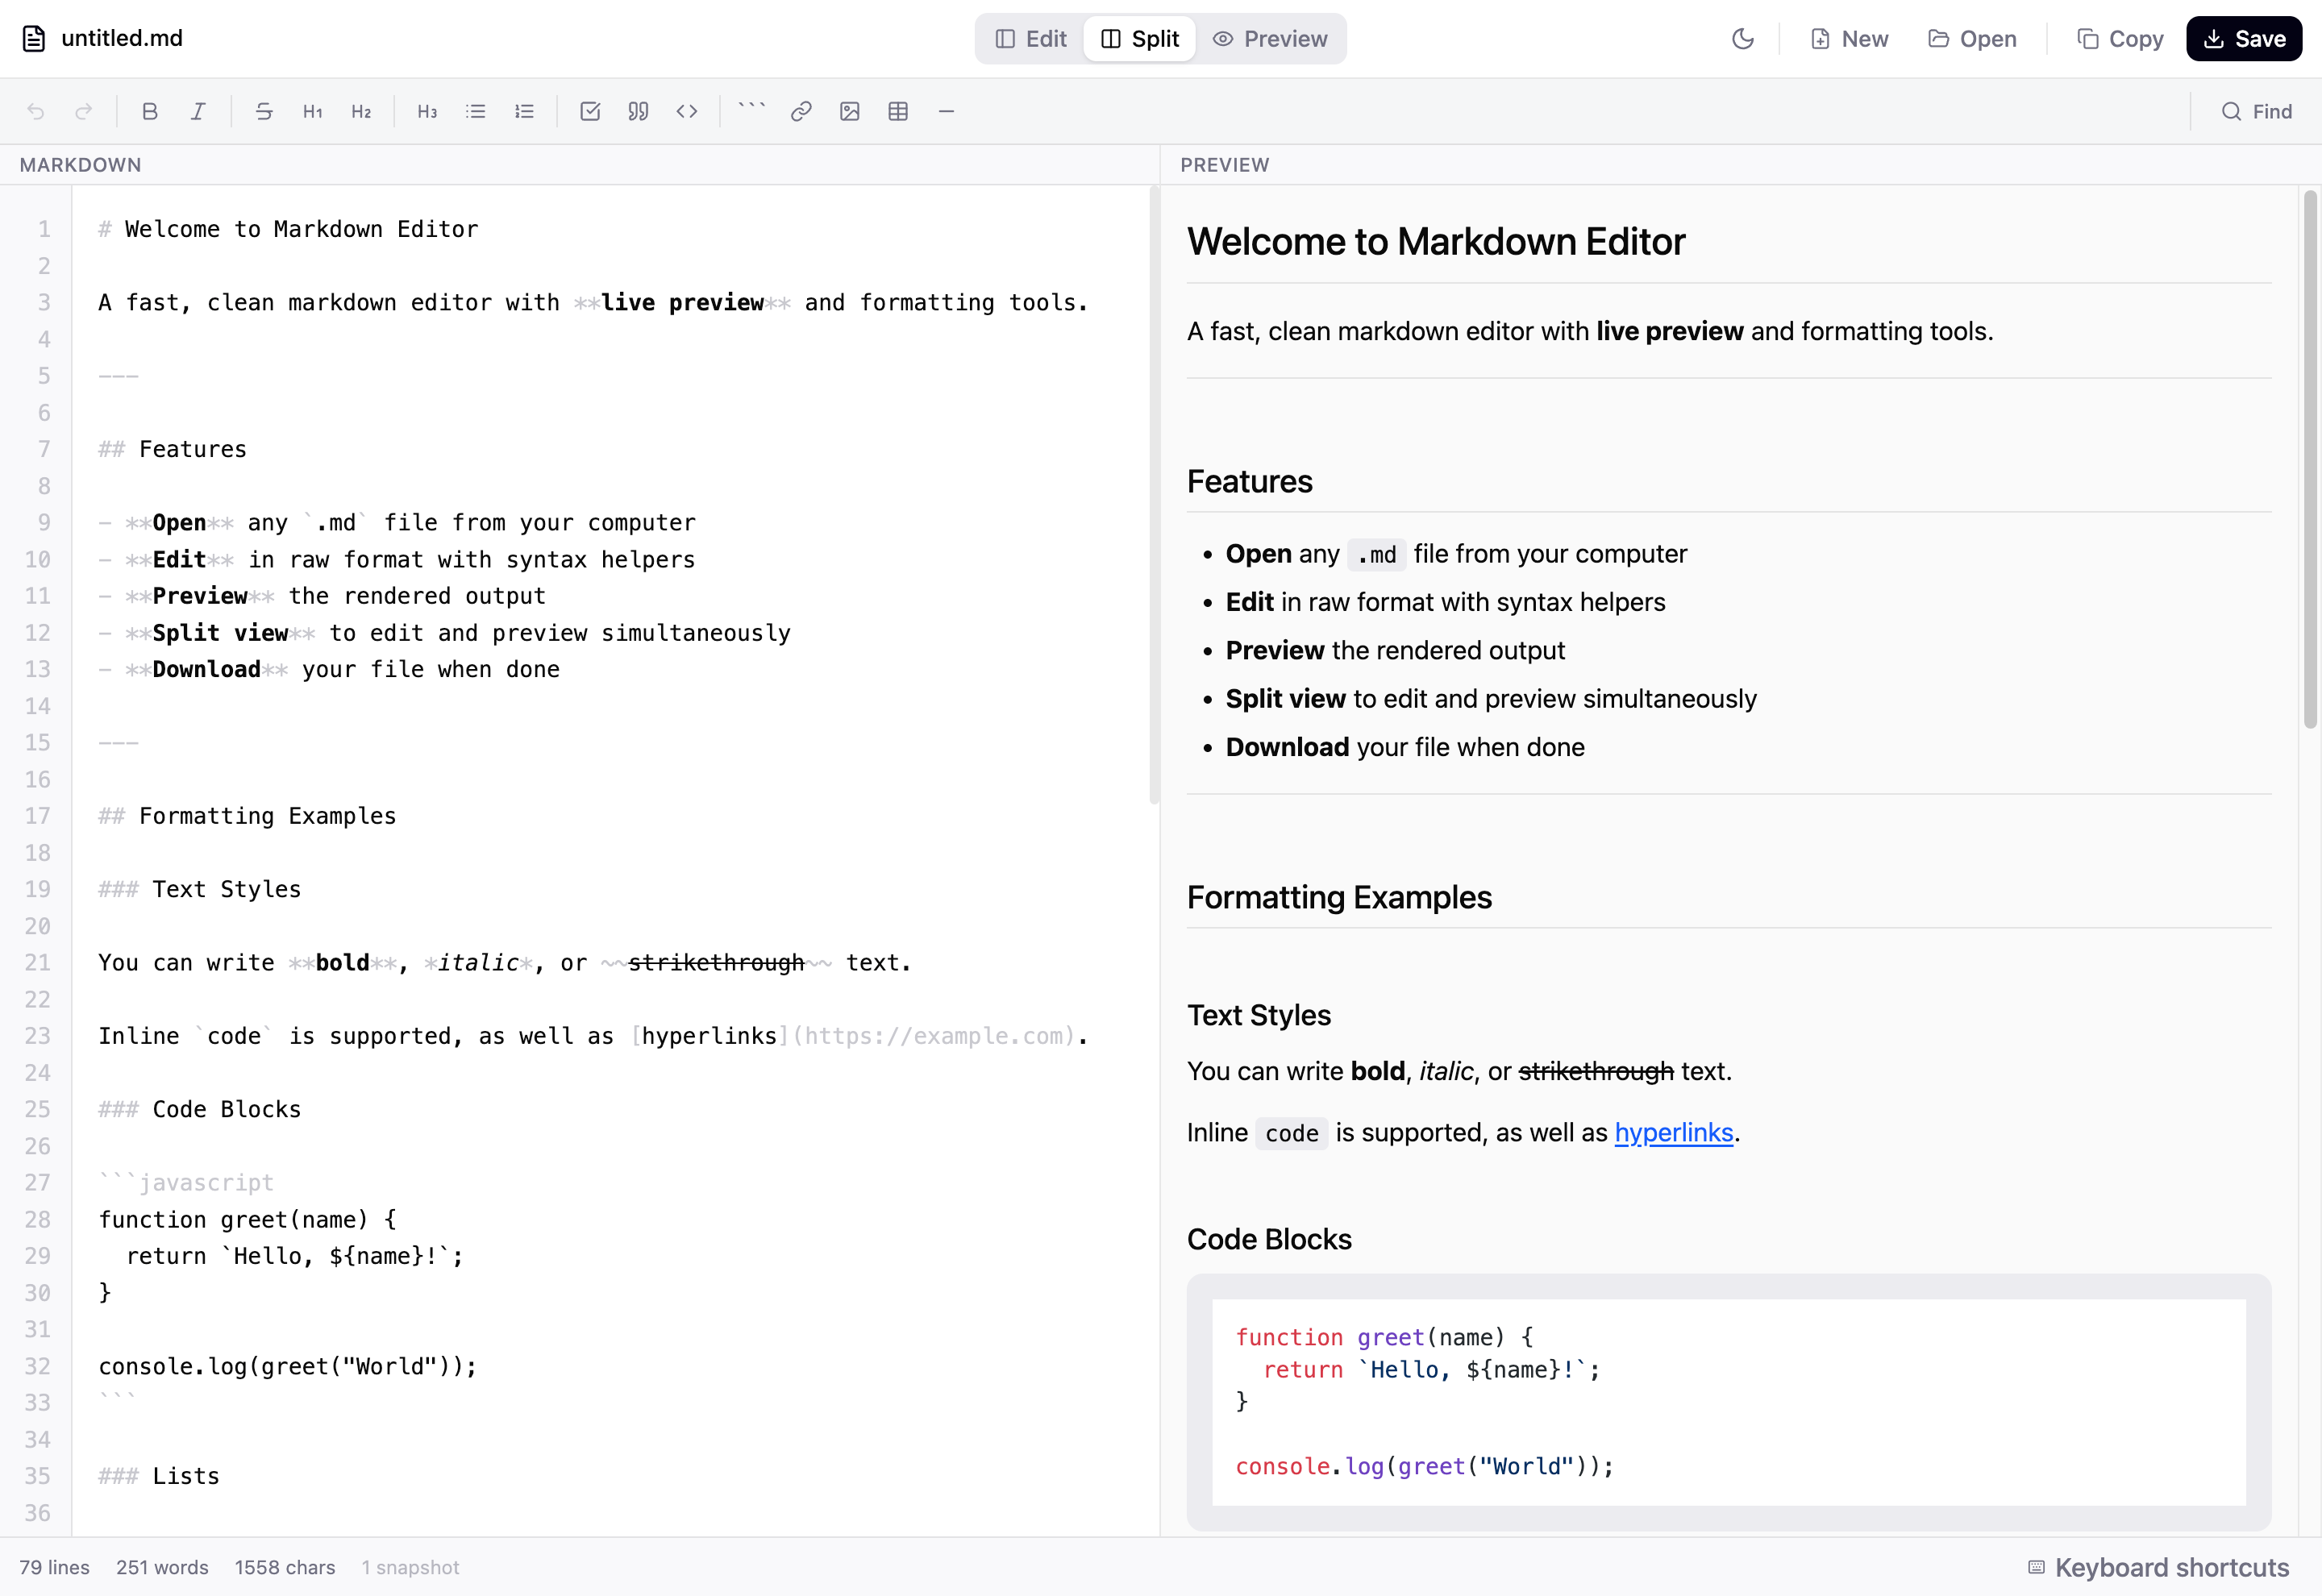2322x1596 pixels.
Task: Insert a Heading 3 via toolbar
Action: pyautogui.click(x=427, y=111)
